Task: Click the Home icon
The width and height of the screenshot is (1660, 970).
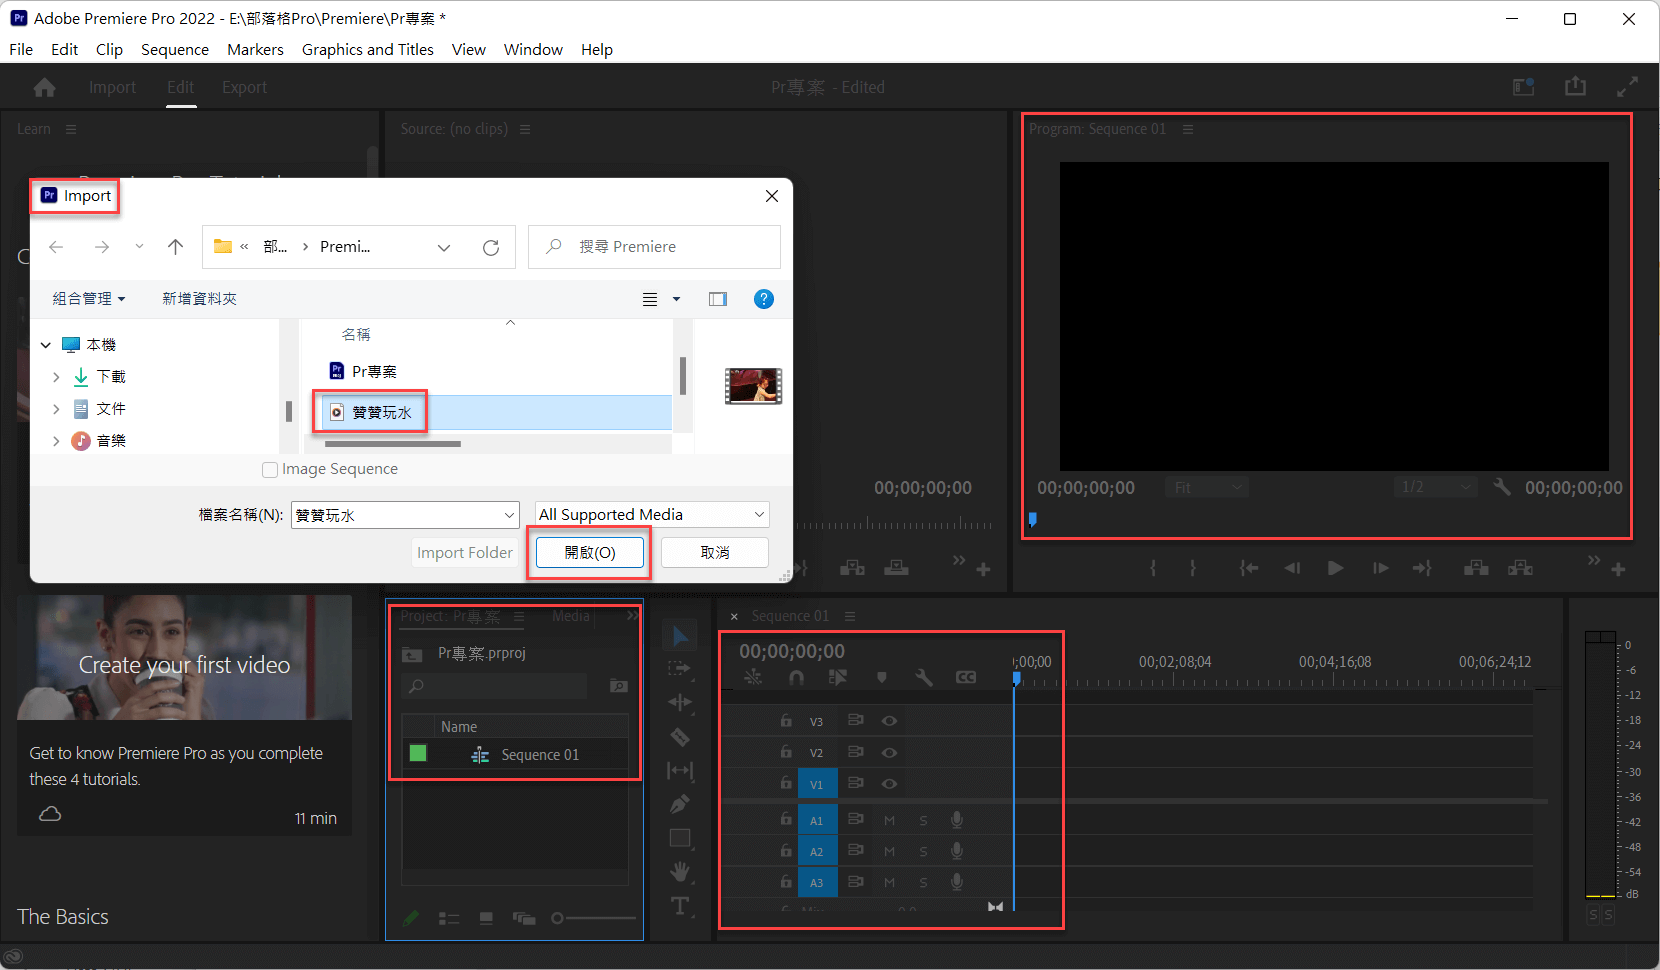Action: pyautogui.click(x=44, y=87)
